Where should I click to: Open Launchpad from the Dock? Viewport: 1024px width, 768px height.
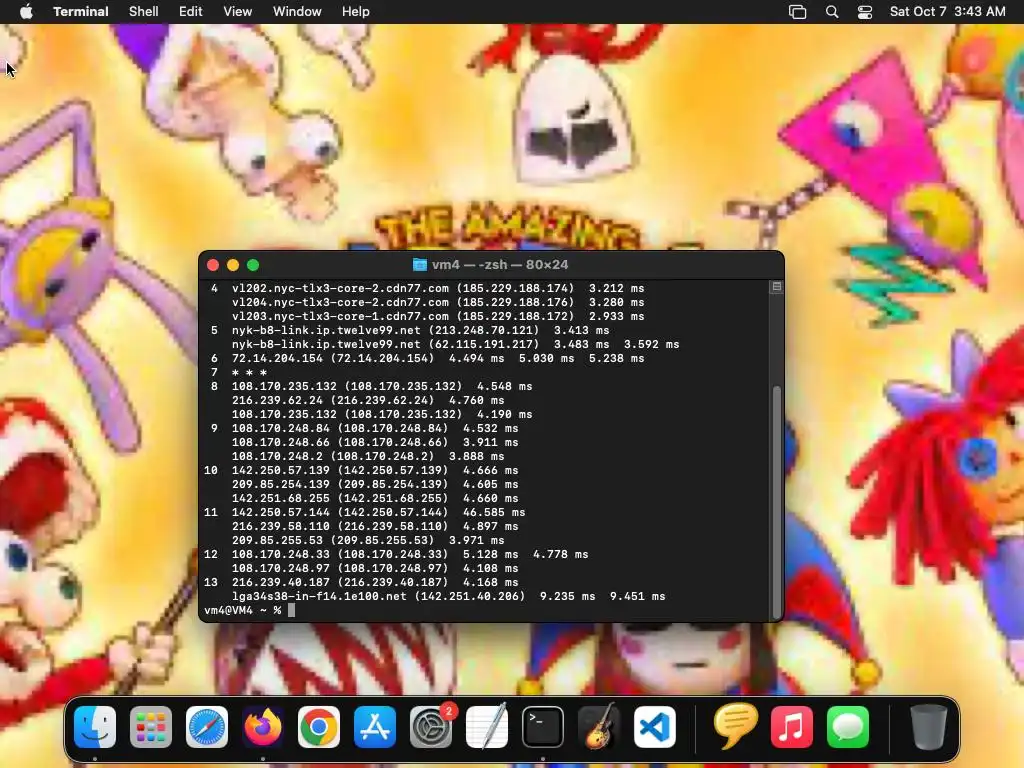(x=151, y=727)
